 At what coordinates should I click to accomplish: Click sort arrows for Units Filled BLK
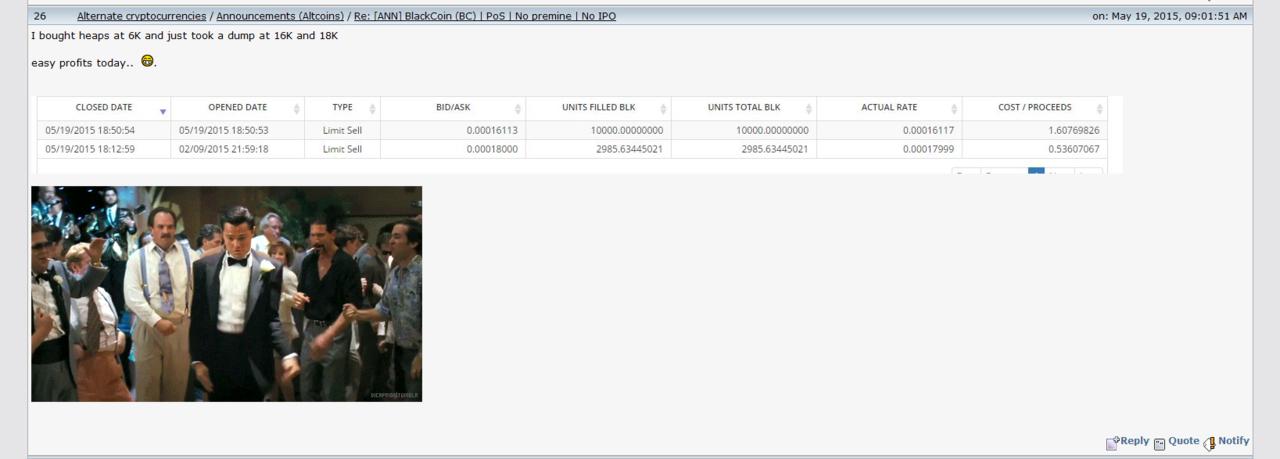pyautogui.click(x=663, y=109)
